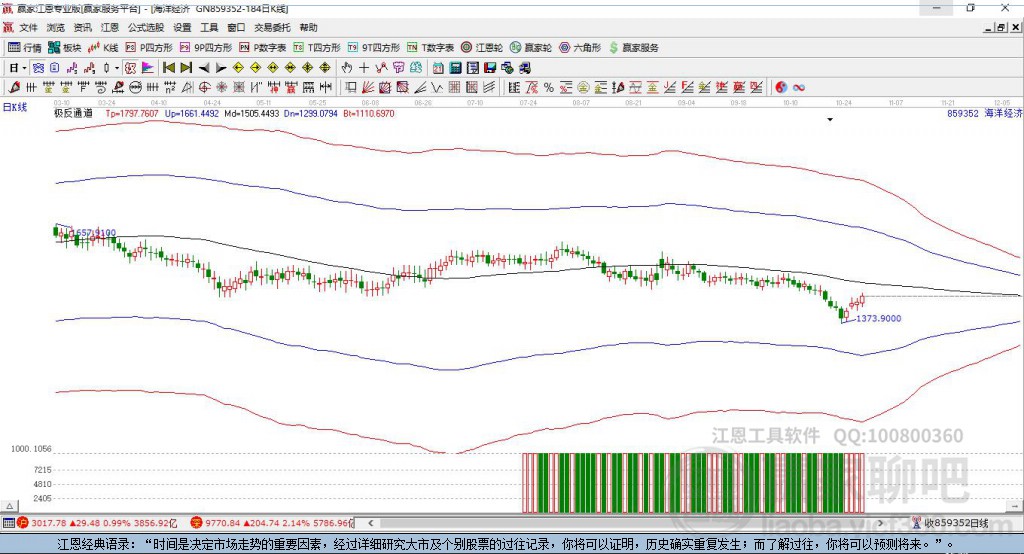
Task: Expand the small black triangle above chart
Action: (830, 120)
